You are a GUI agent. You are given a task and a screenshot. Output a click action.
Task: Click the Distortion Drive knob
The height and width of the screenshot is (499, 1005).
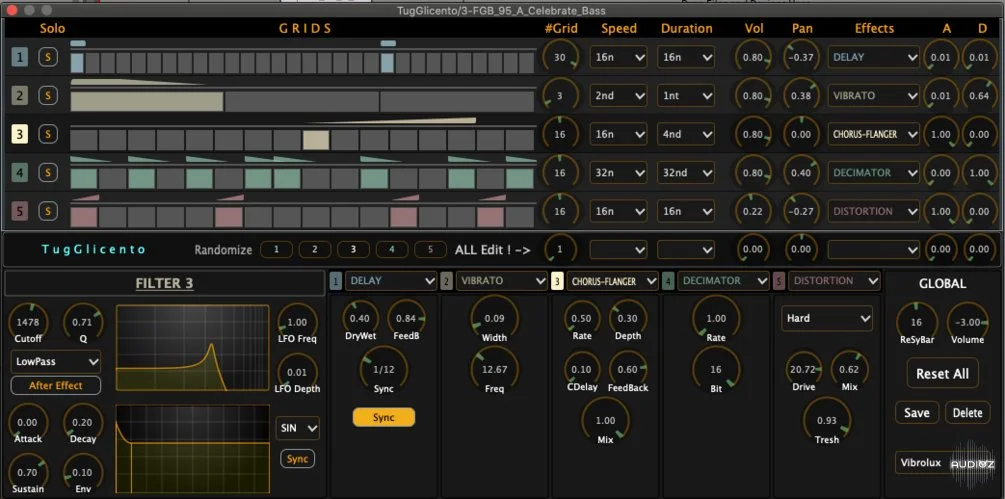(x=804, y=370)
